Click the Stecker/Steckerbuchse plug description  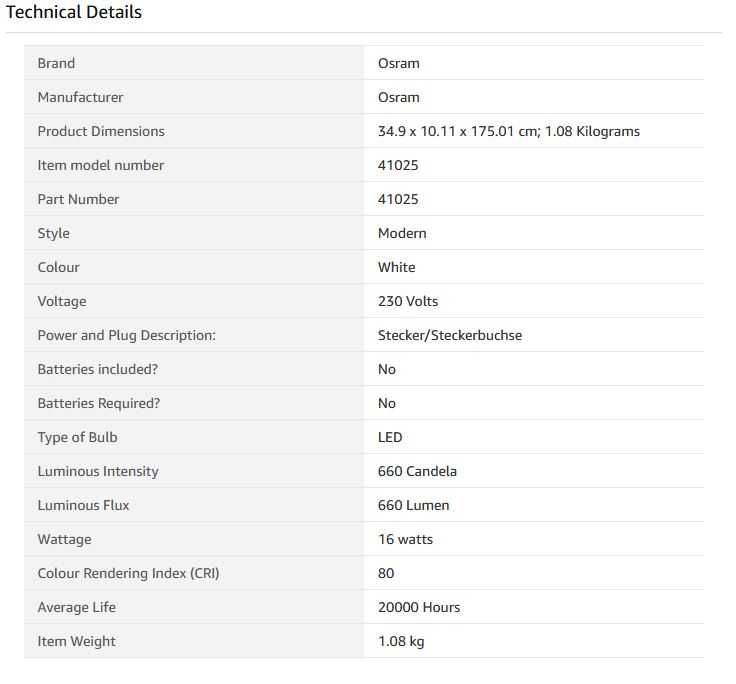pyautogui.click(x=450, y=335)
